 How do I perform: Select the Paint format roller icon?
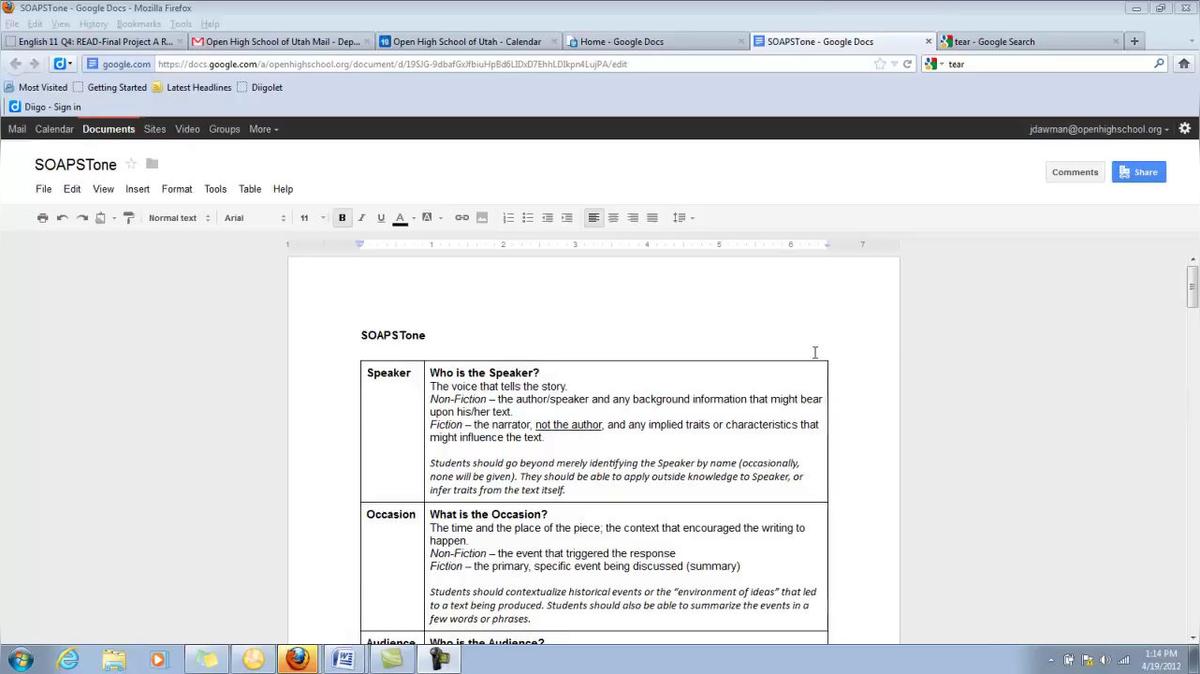tap(128, 218)
